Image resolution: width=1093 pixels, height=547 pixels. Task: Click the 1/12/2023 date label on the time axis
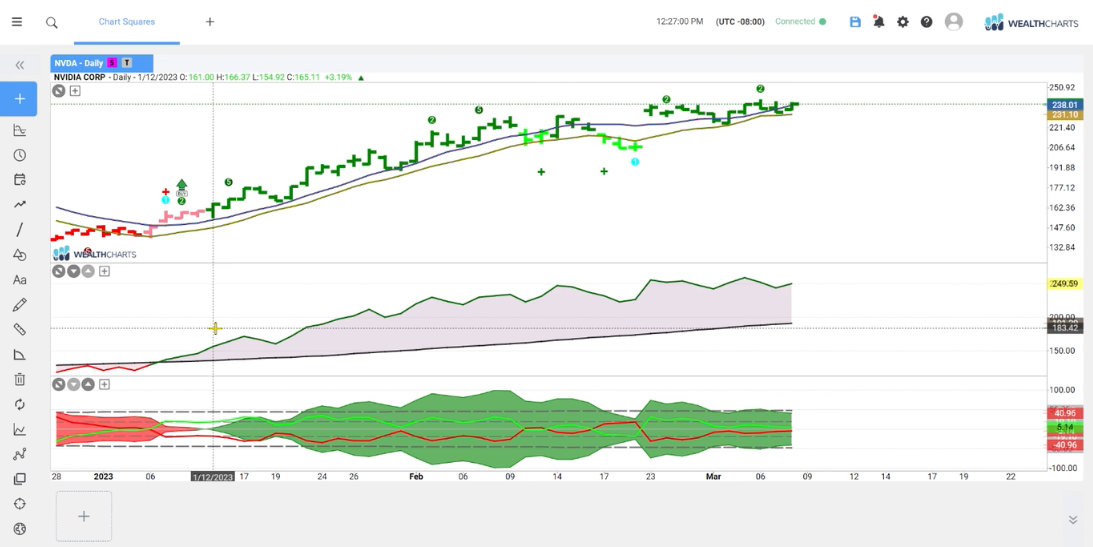coord(213,477)
